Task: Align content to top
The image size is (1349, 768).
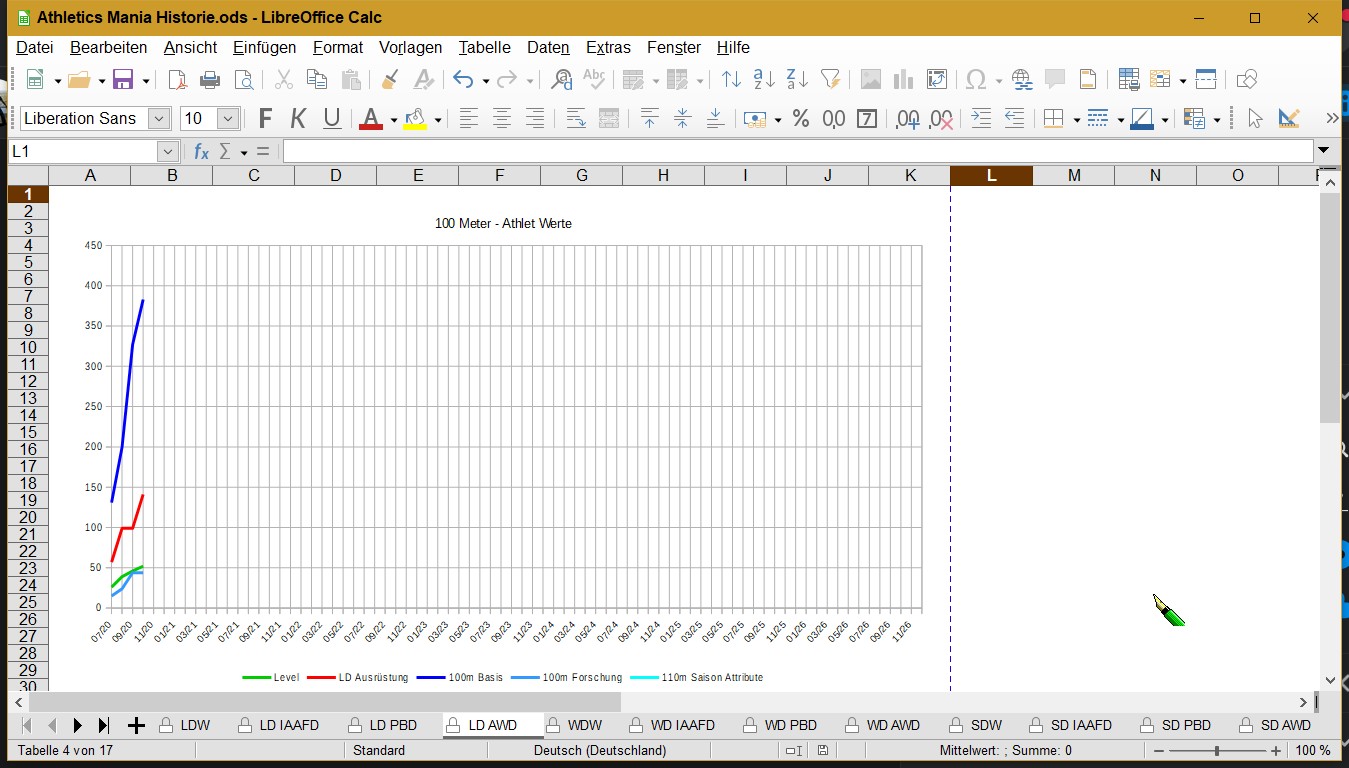Action: pos(649,119)
